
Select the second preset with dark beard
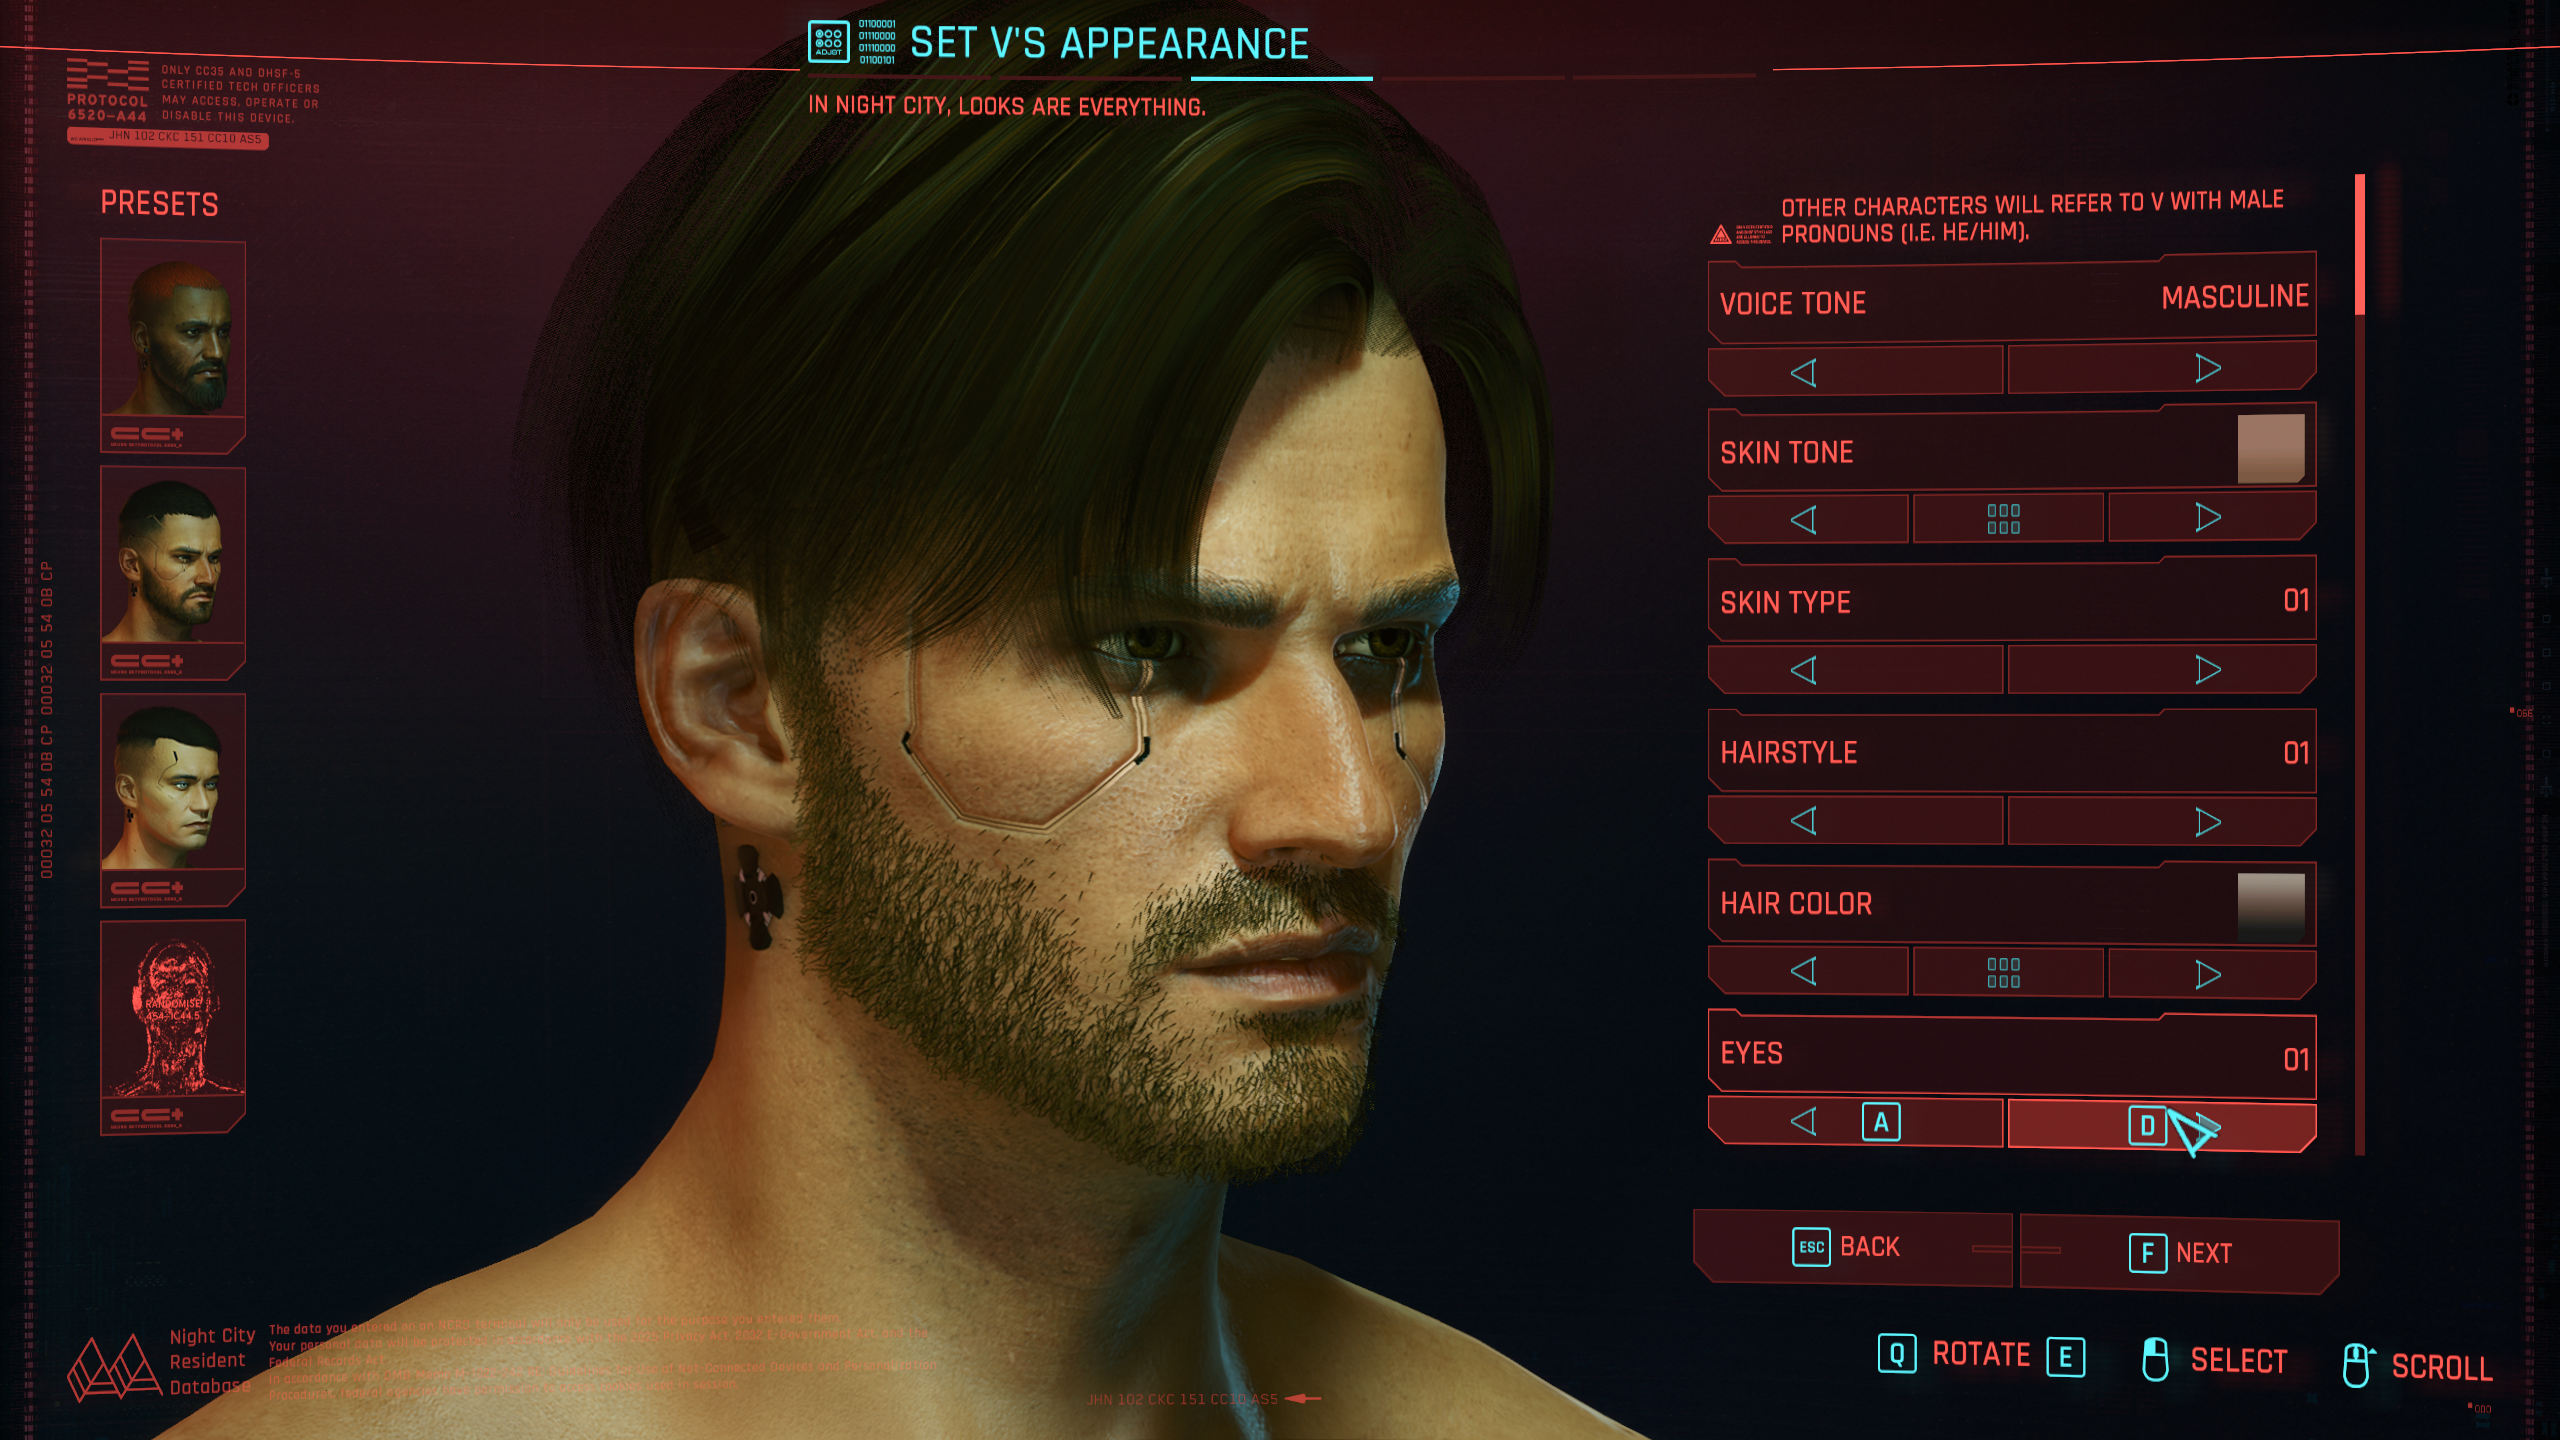pyautogui.click(x=173, y=573)
